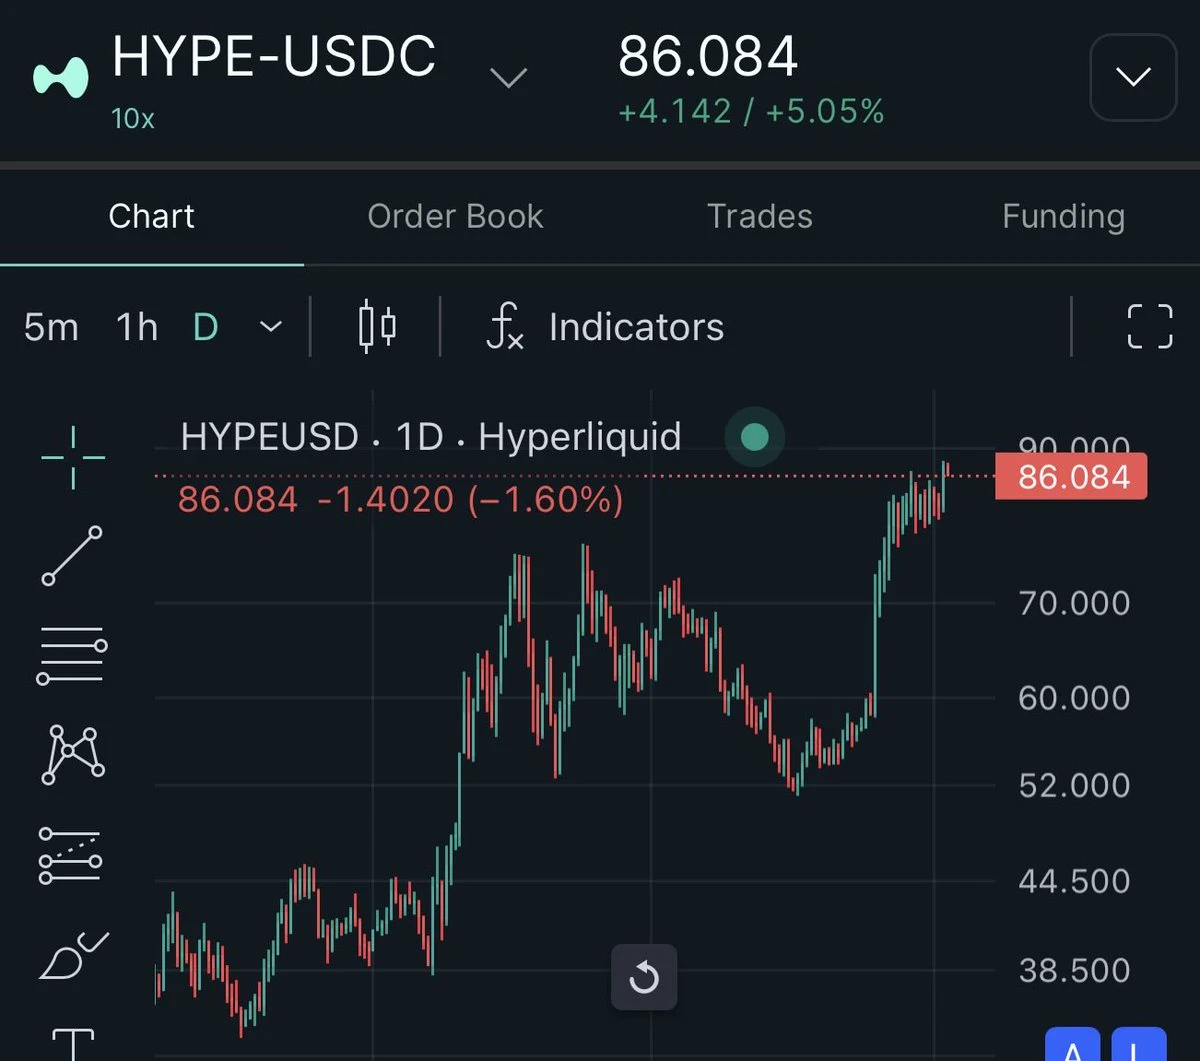Image resolution: width=1200 pixels, height=1061 pixels.
Task: Select the 5m timeframe
Action: tap(51, 327)
